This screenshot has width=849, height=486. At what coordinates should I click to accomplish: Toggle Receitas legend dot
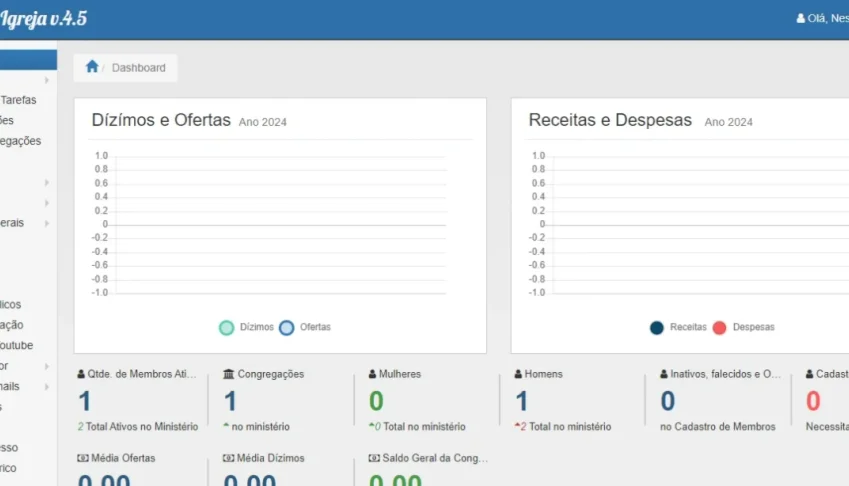pos(657,327)
